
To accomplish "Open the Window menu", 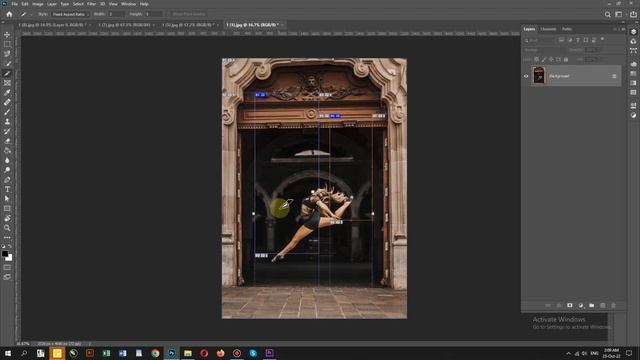I will click(128, 4).
